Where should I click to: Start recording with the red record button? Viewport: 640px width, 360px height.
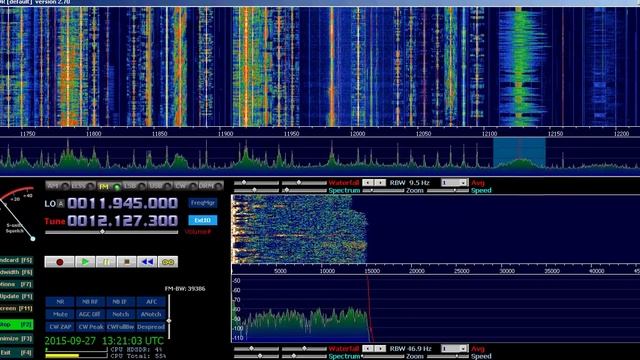[x=60, y=262]
